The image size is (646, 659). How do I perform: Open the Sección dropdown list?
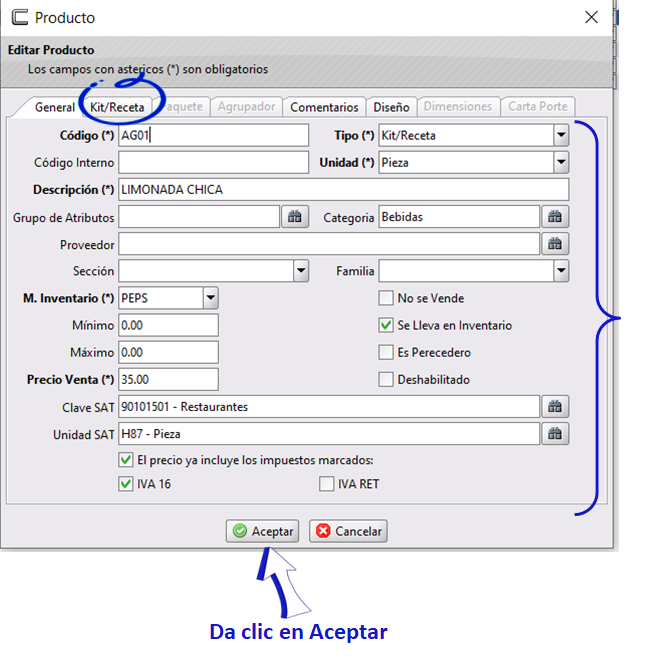(x=301, y=271)
